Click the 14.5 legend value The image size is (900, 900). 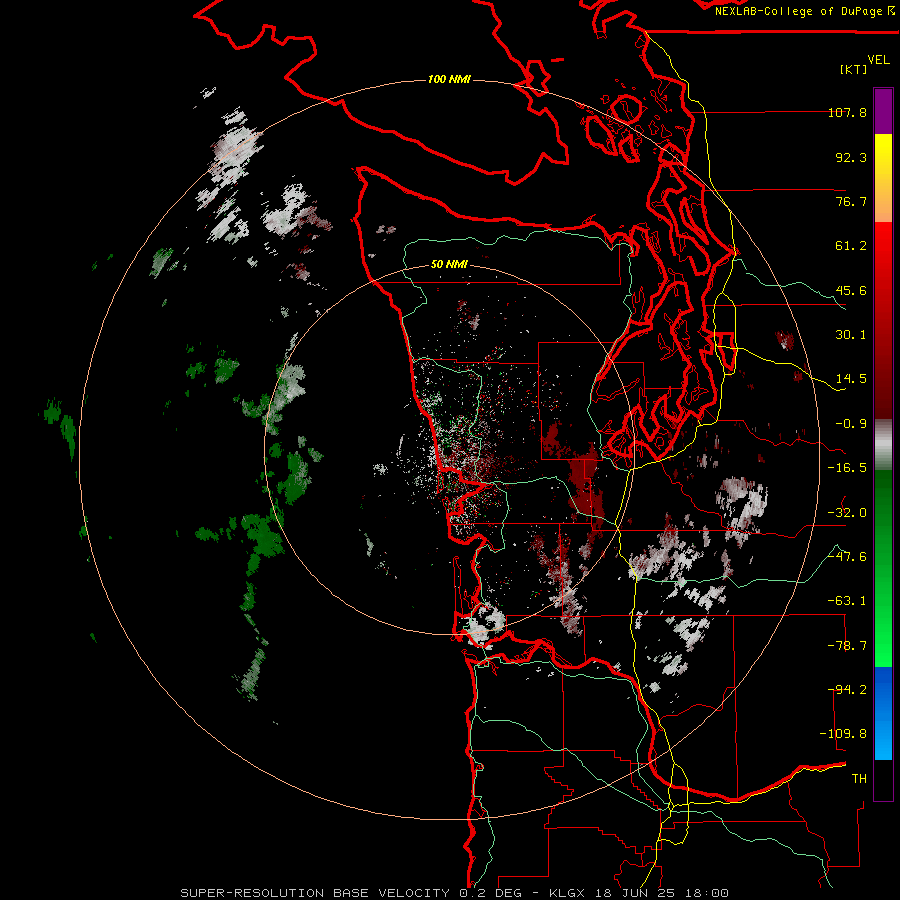[851, 379]
